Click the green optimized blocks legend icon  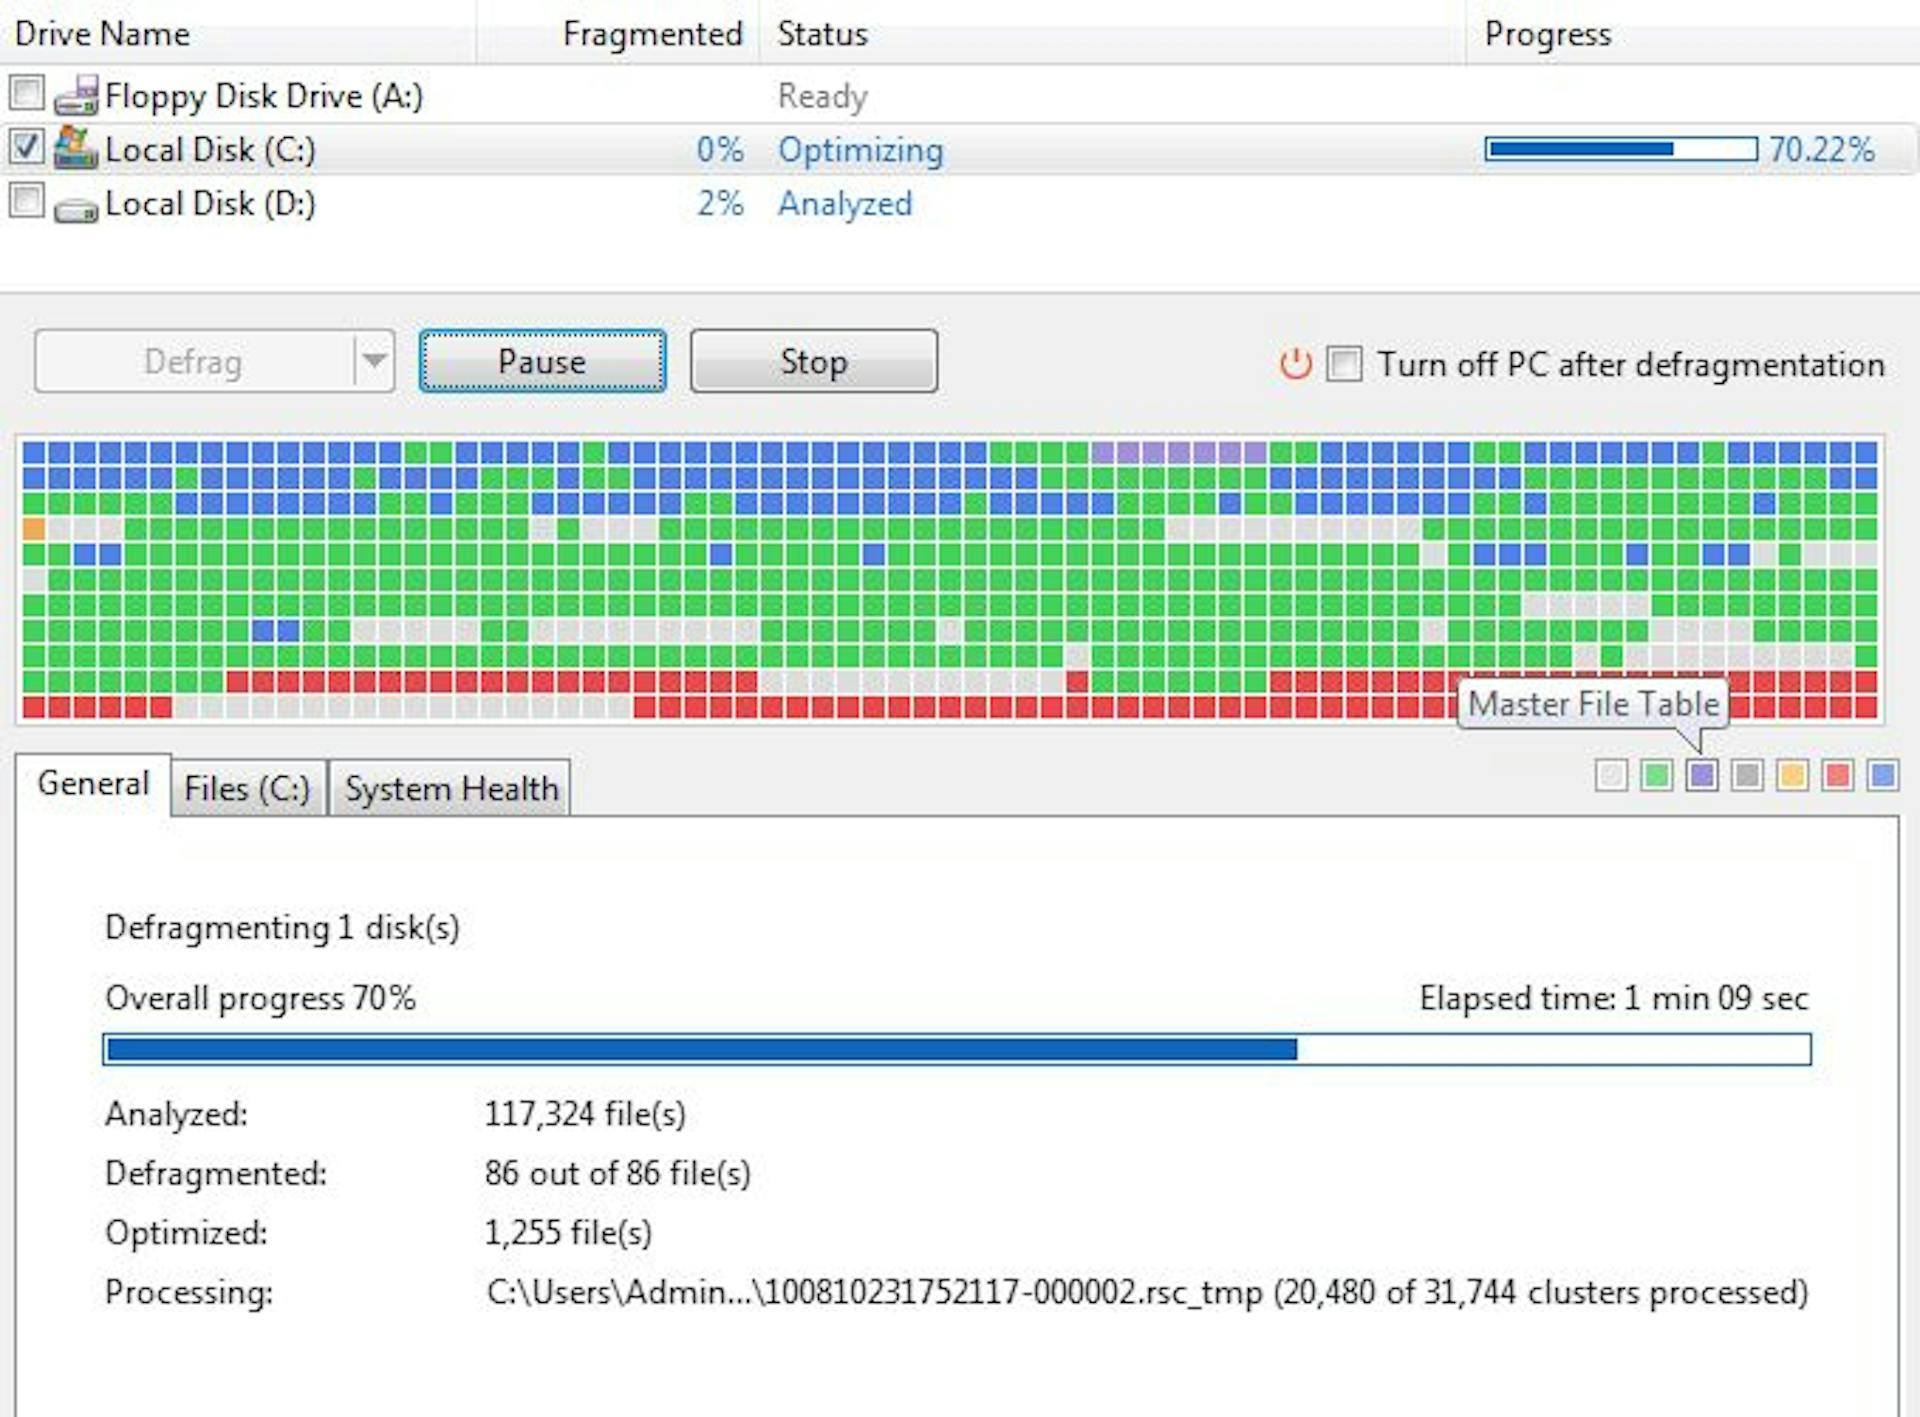[1656, 776]
